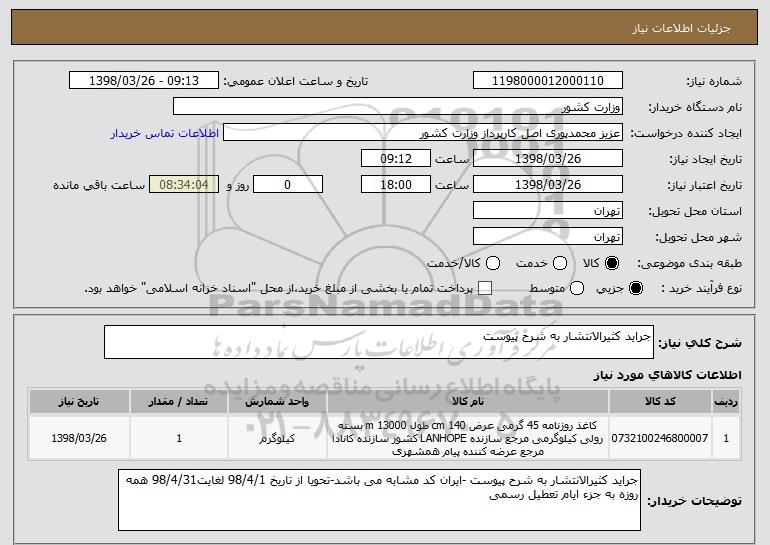Screen dimensions: 770x545
Task: Click the واحد شمارش column header
Action: pos(277,402)
